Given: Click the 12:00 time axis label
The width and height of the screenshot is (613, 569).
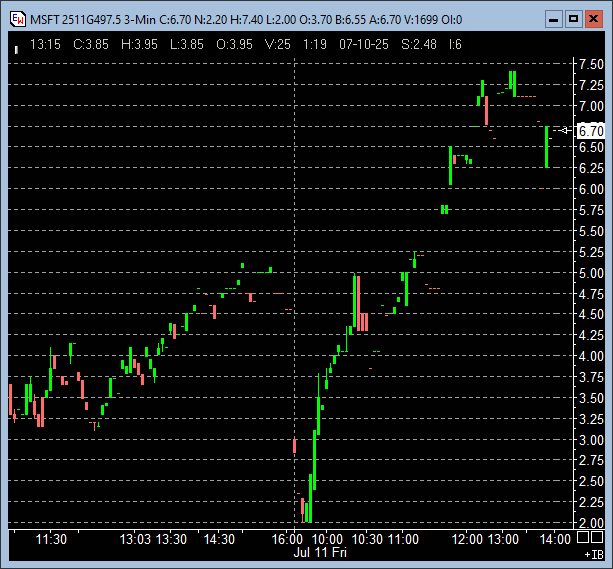Looking at the screenshot, I should (x=467, y=539).
